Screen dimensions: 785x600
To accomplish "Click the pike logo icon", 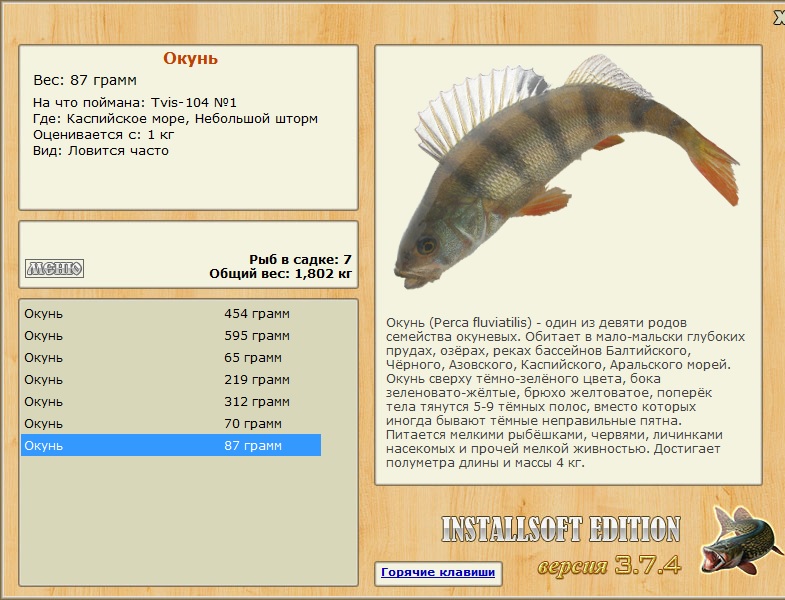I will coord(741,540).
